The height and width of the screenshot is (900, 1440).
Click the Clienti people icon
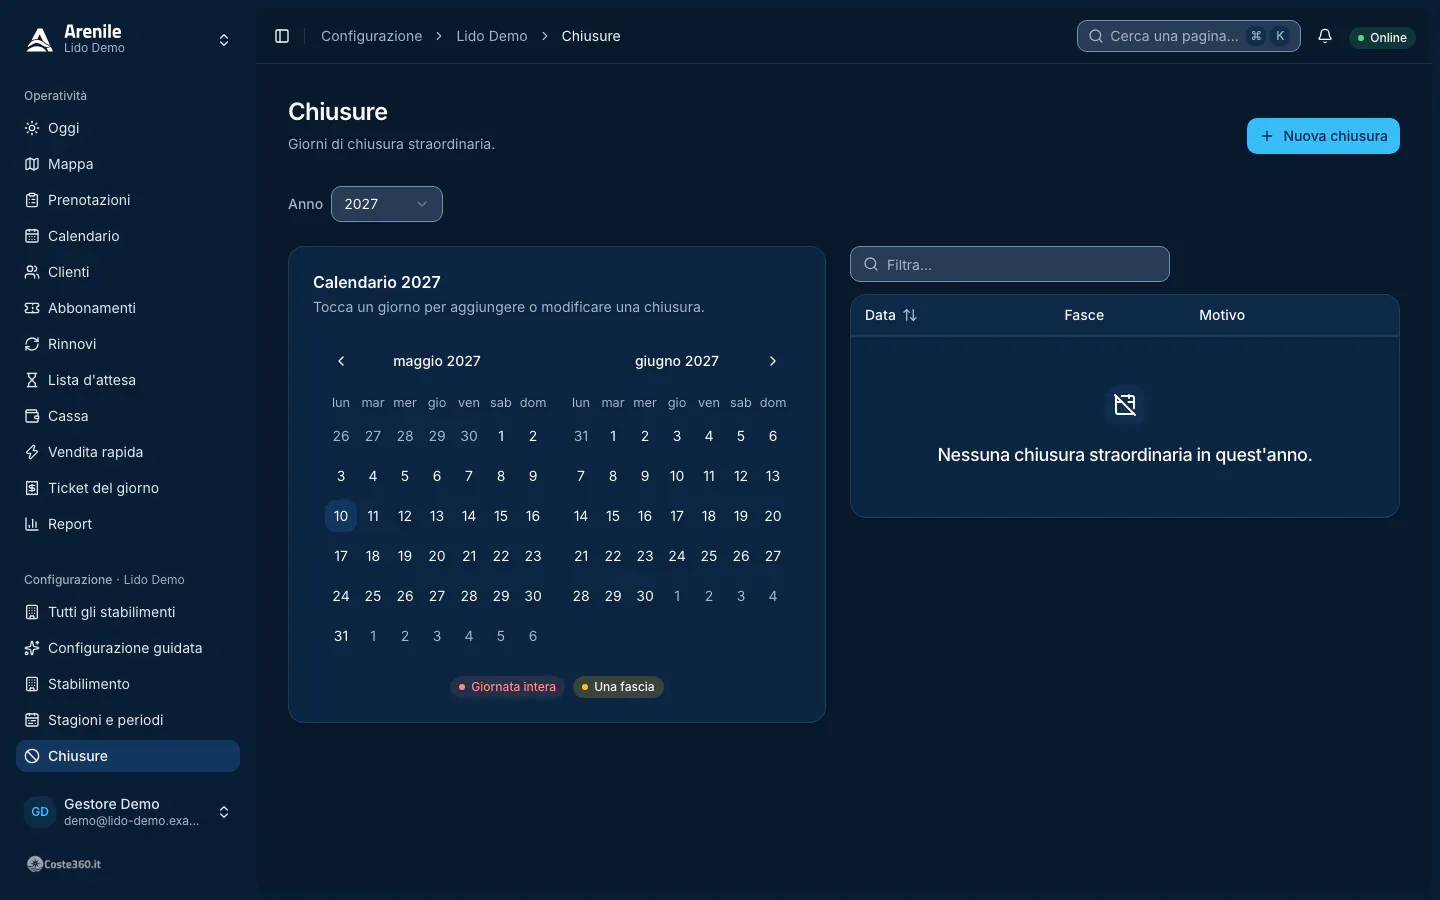32,272
